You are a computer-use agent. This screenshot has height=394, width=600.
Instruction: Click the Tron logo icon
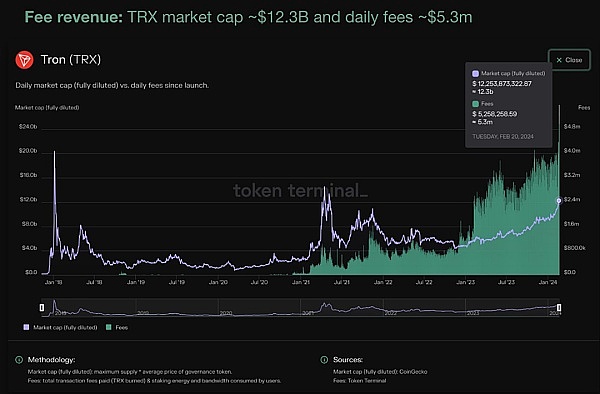(x=24, y=60)
